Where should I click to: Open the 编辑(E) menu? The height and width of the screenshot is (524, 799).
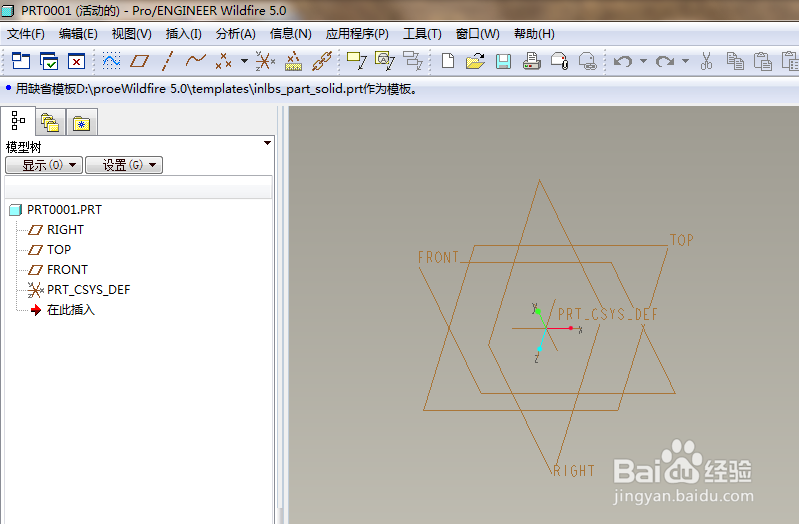[78, 34]
